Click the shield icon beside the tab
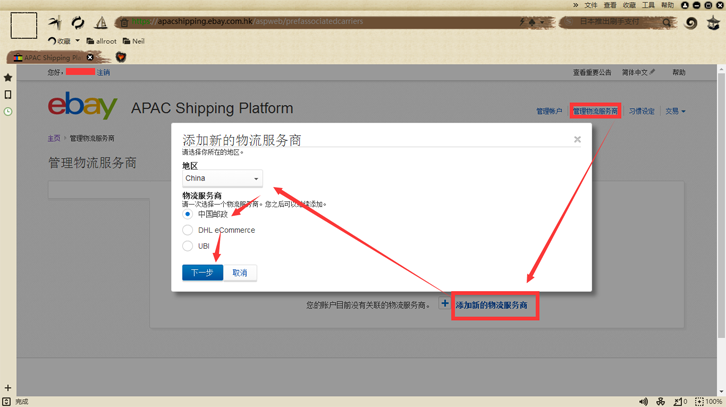Viewport: 726px width, 407px height. (x=121, y=57)
